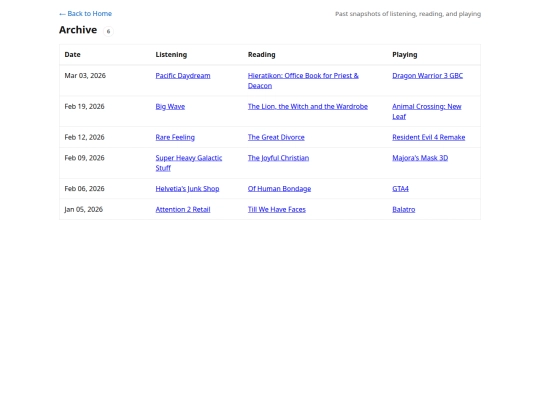Viewport: 540px width, 405px height.
Task: Click the Past snapshots subtitle text
Action: click(408, 14)
